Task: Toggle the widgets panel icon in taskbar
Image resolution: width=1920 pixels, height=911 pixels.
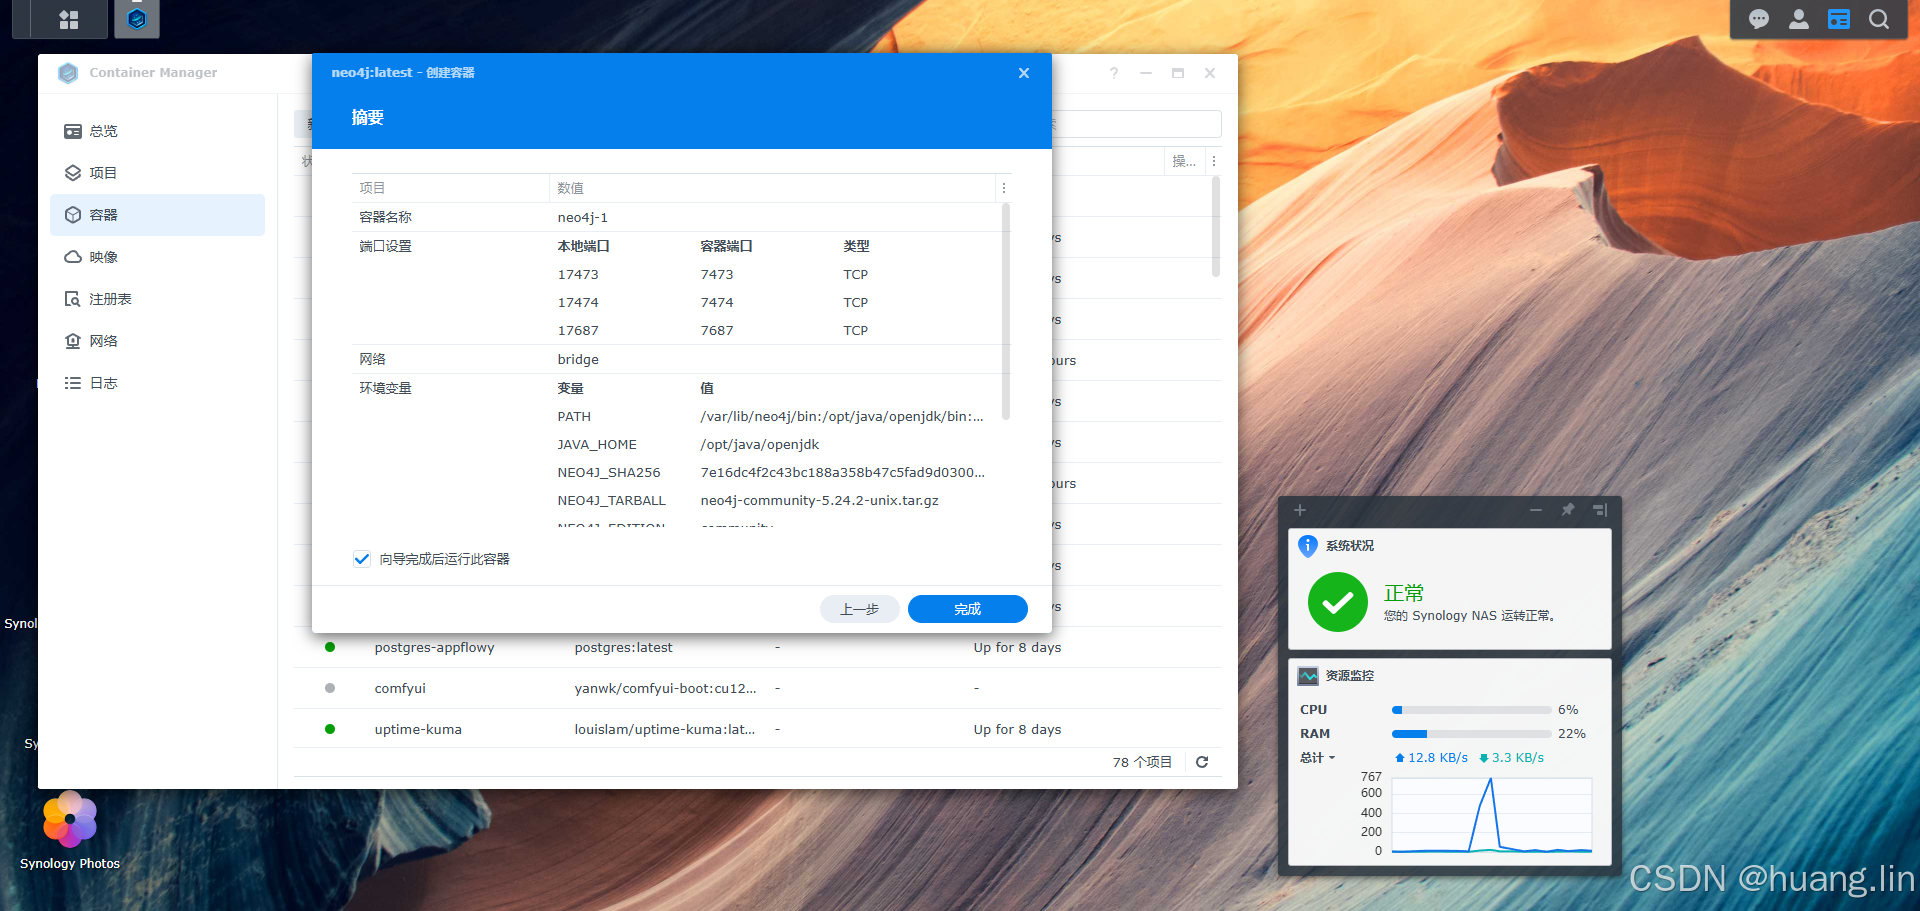Action: click(1838, 19)
